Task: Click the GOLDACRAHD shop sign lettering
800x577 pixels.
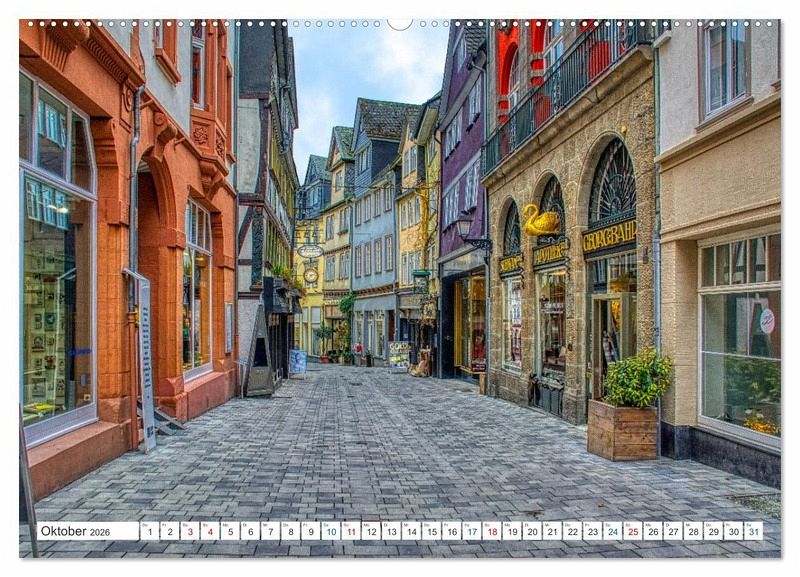Action: pyautogui.click(x=609, y=237)
